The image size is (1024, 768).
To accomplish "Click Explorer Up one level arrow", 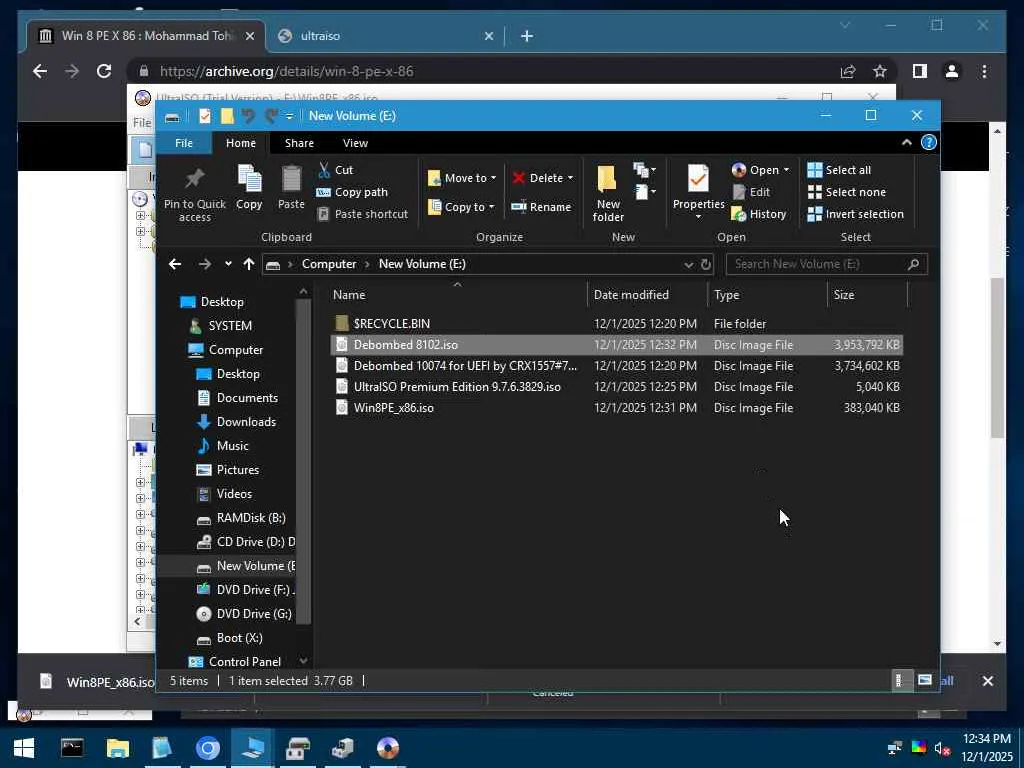I will click(248, 264).
